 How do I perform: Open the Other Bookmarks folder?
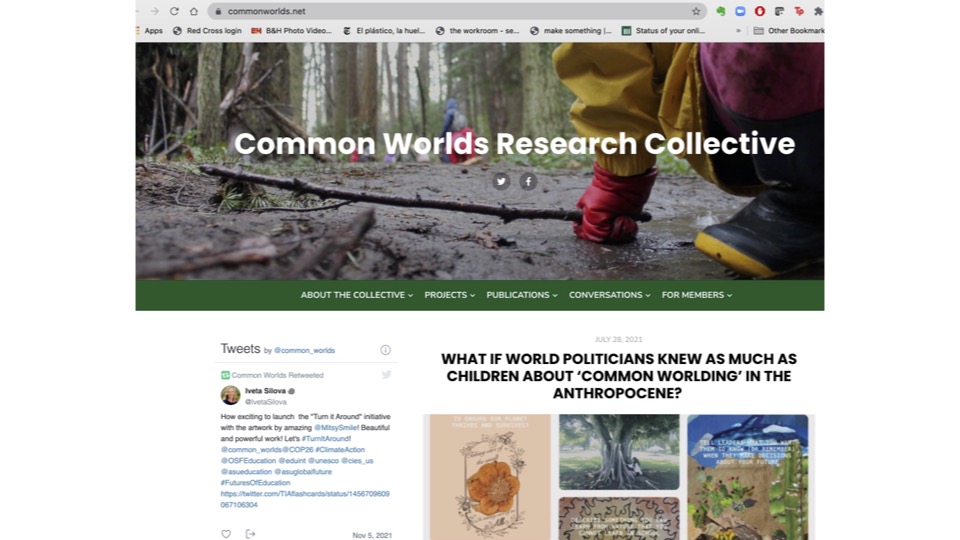pos(789,31)
